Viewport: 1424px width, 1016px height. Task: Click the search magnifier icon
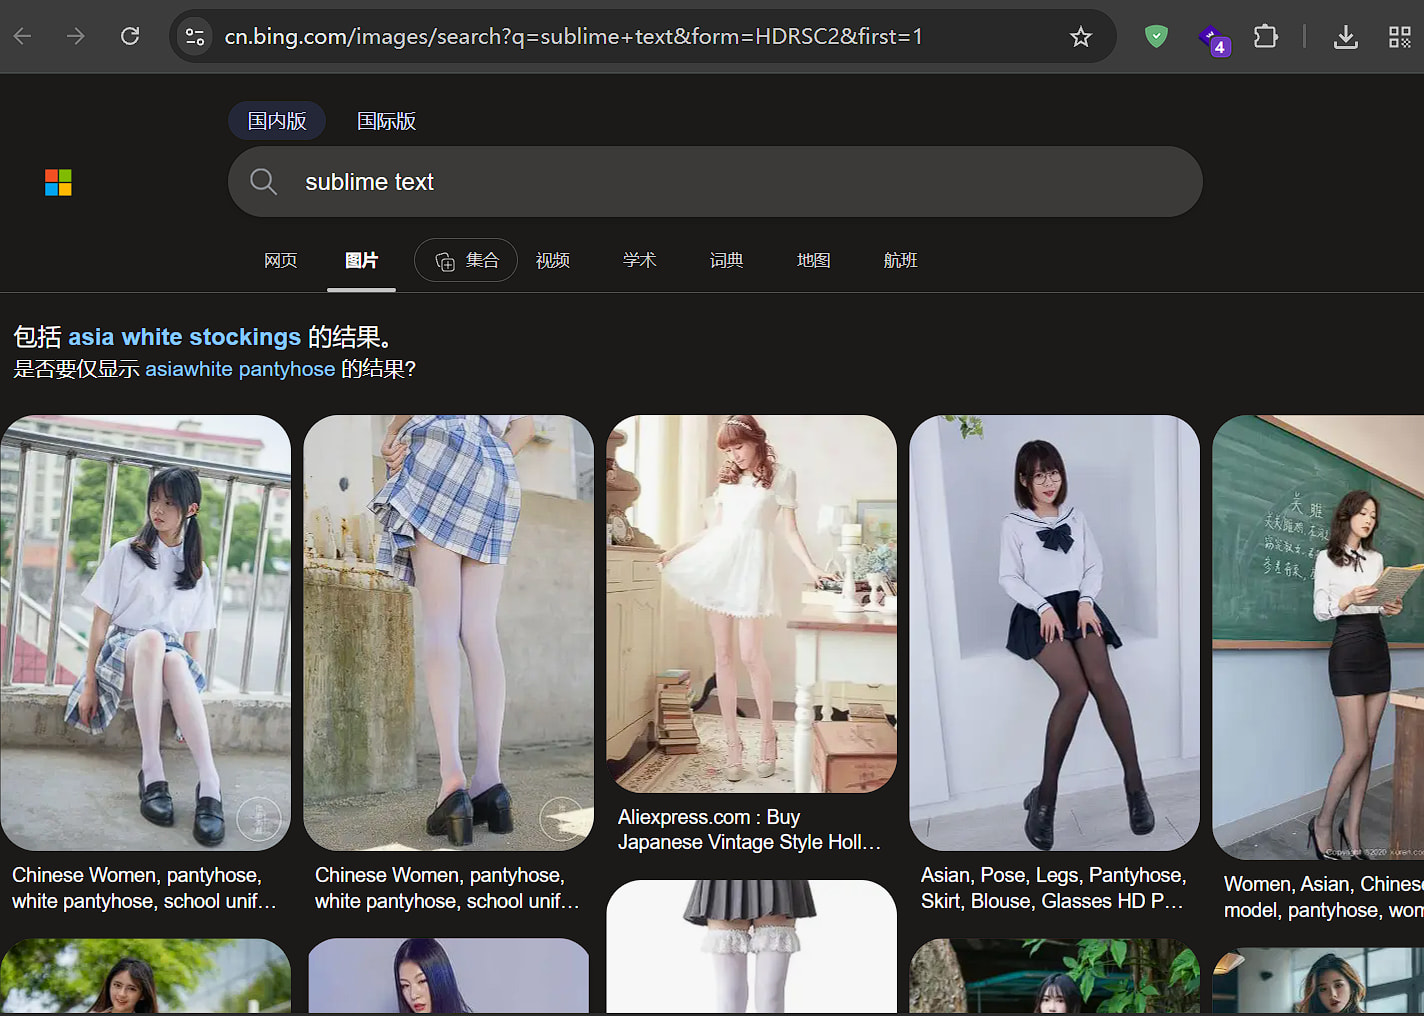[x=263, y=182]
